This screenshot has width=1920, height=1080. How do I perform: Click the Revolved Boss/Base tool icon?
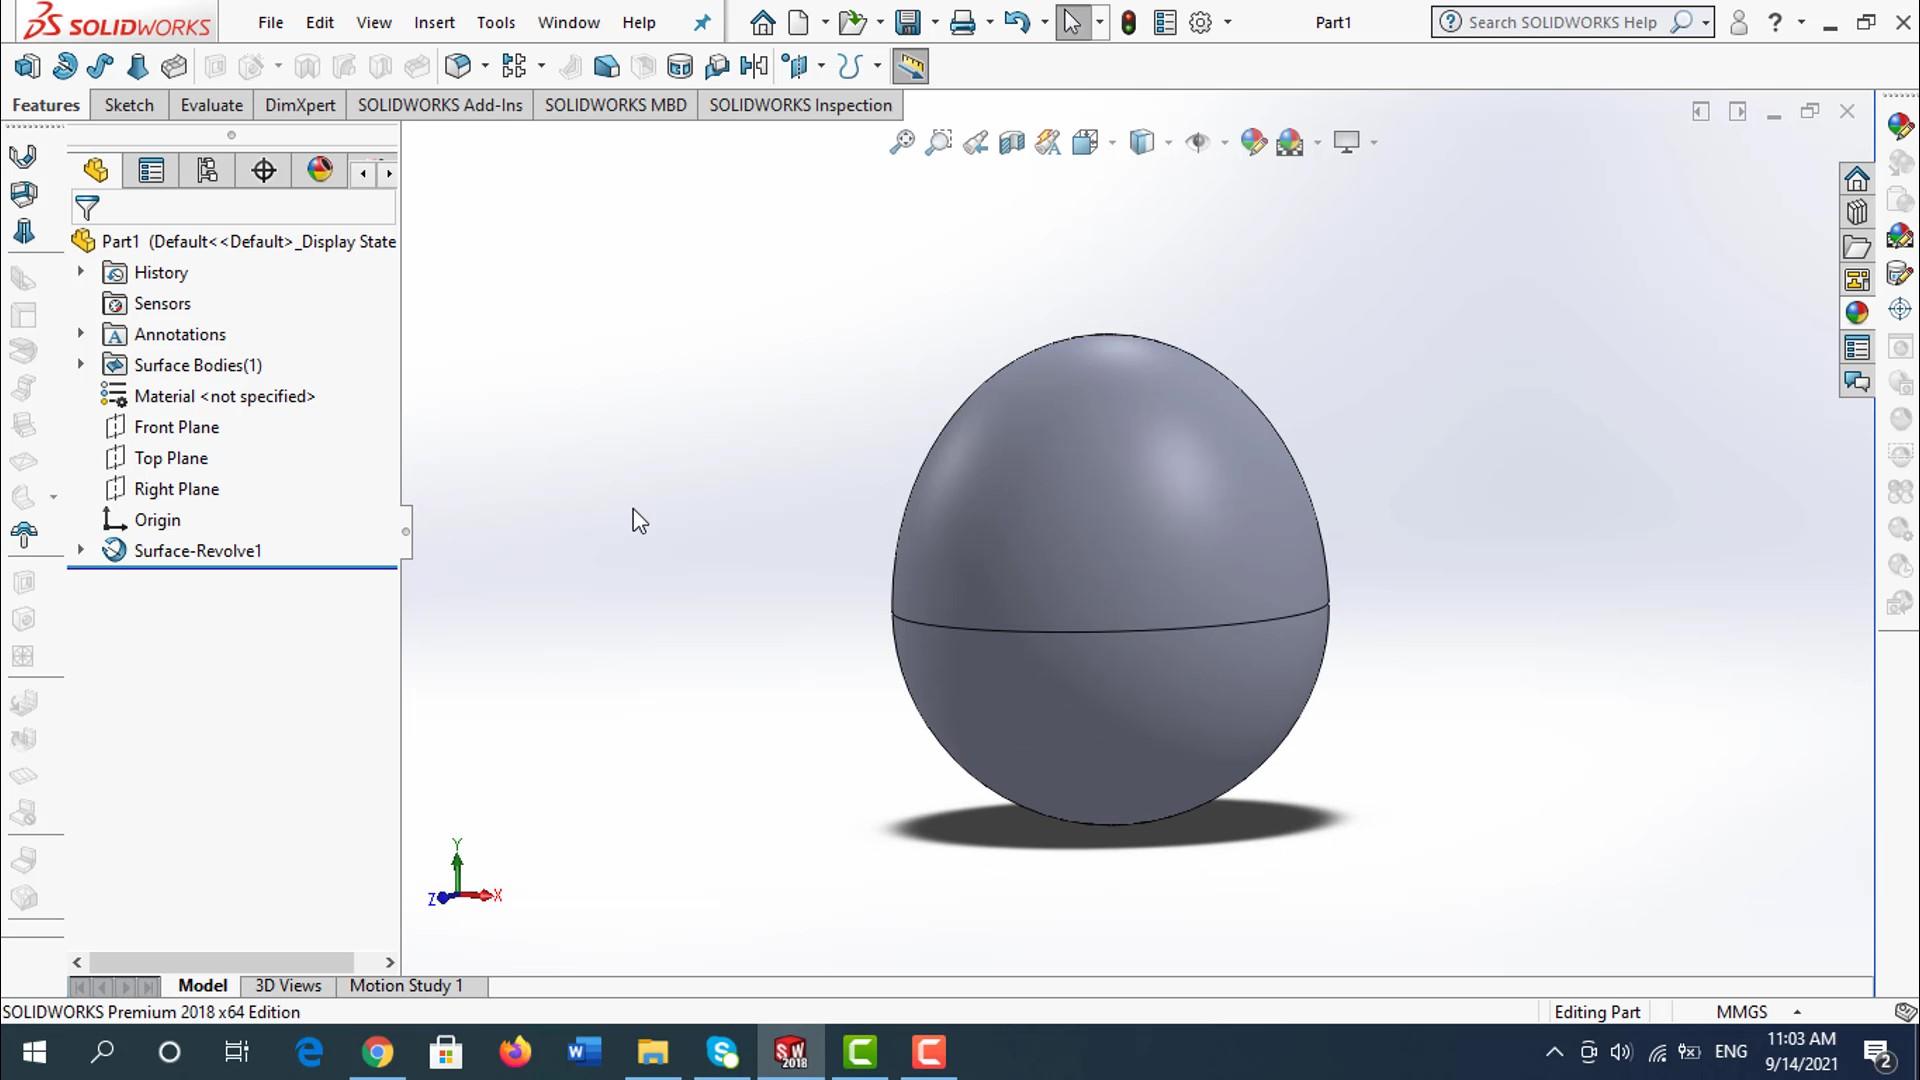pyautogui.click(x=64, y=67)
